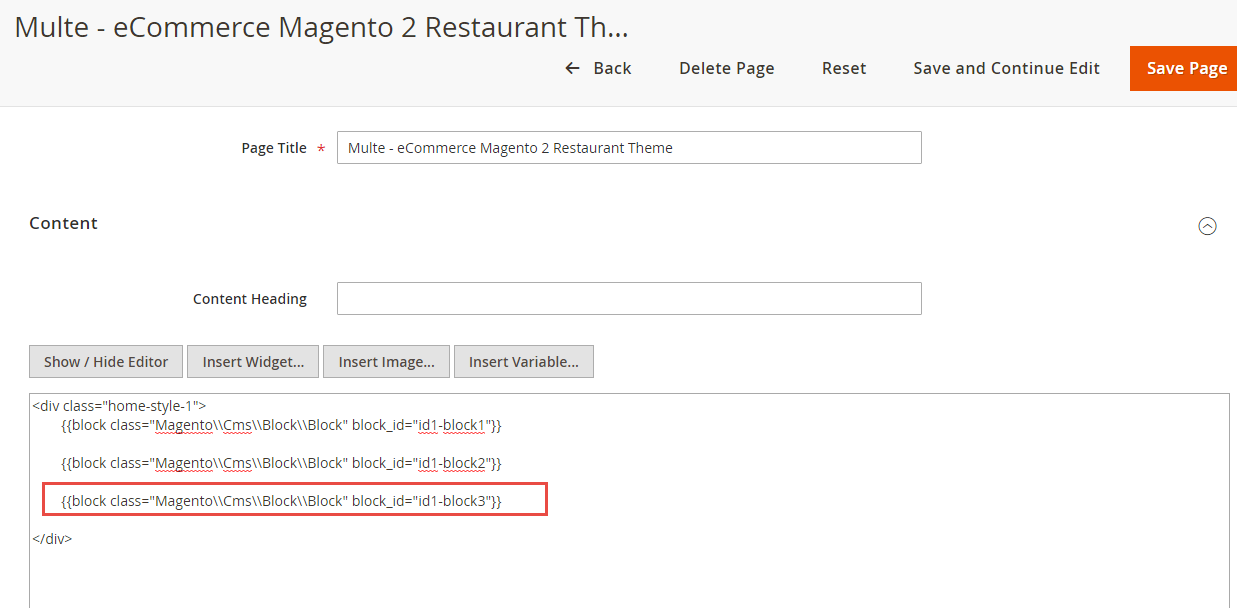Screen dimensions: 1237x608
Task: Save the page with Save Page
Action: point(1186,68)
